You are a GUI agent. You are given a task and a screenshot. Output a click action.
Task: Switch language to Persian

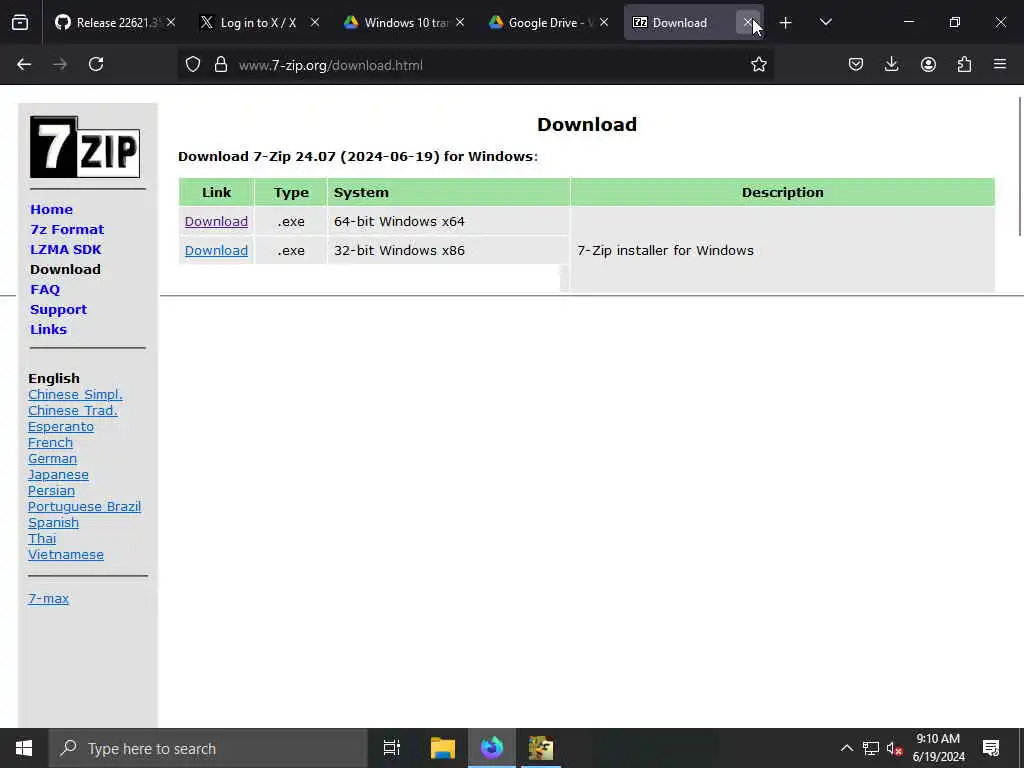[x=51, y=490]
